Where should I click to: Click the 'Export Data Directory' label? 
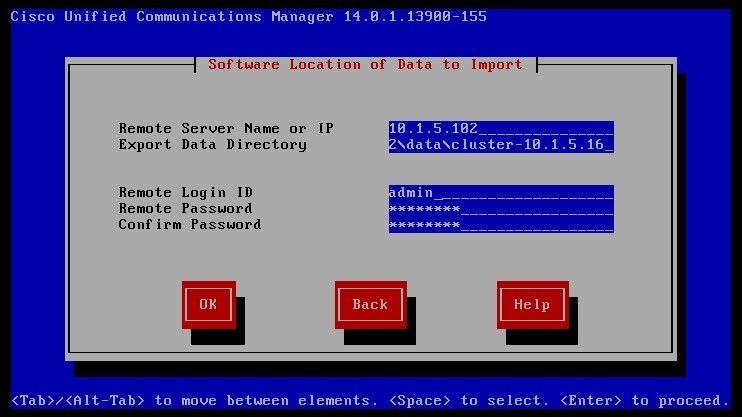[x=212, y=144]
